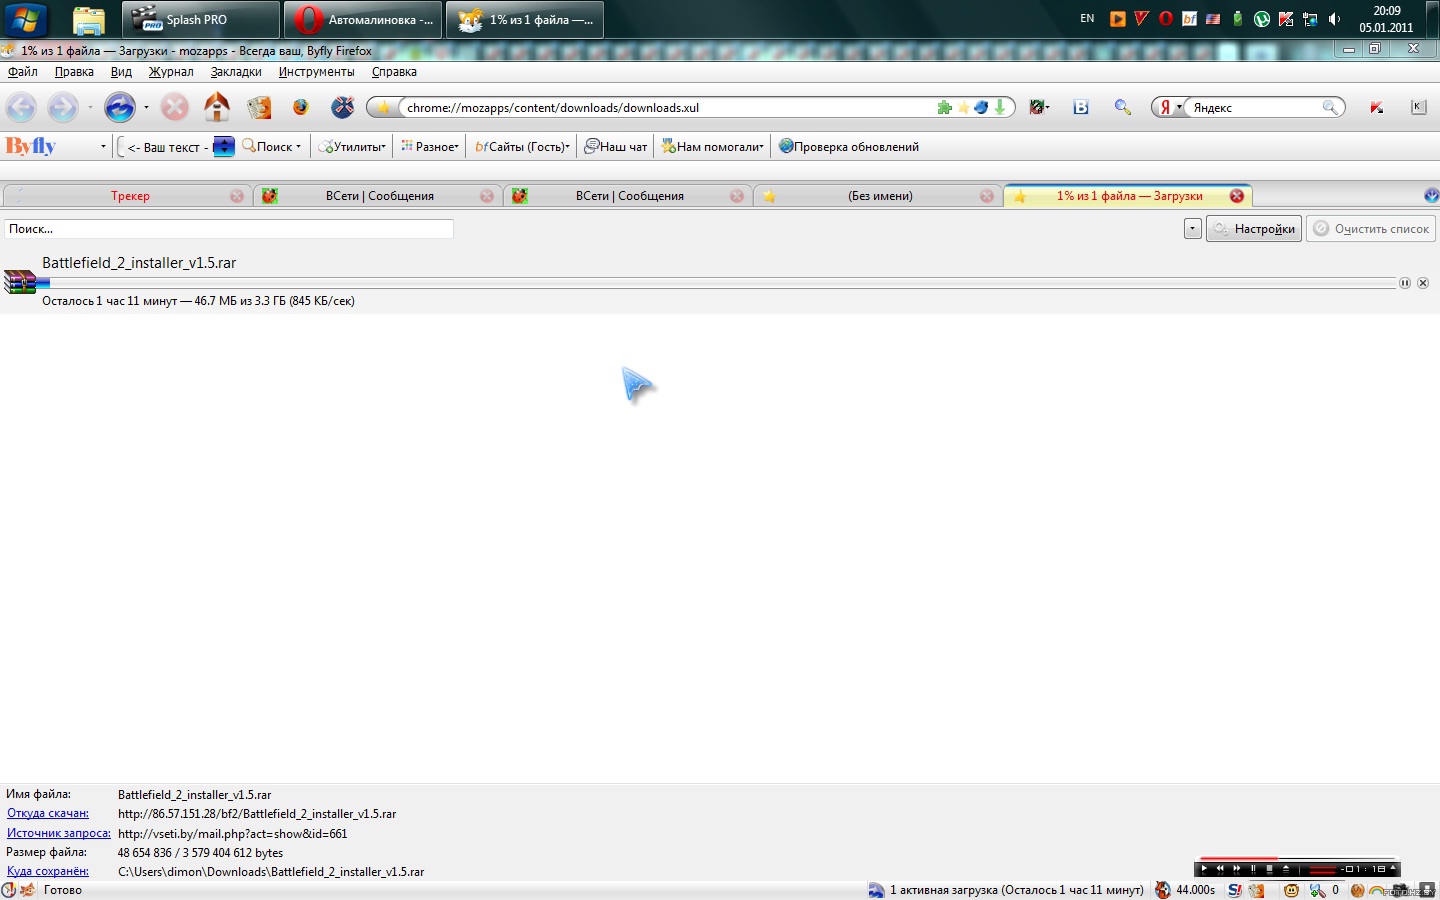Expand the Нам помогали dropdown
Image resolution: width=1440 pixels, height=900 pixels.
click(761, 147)
